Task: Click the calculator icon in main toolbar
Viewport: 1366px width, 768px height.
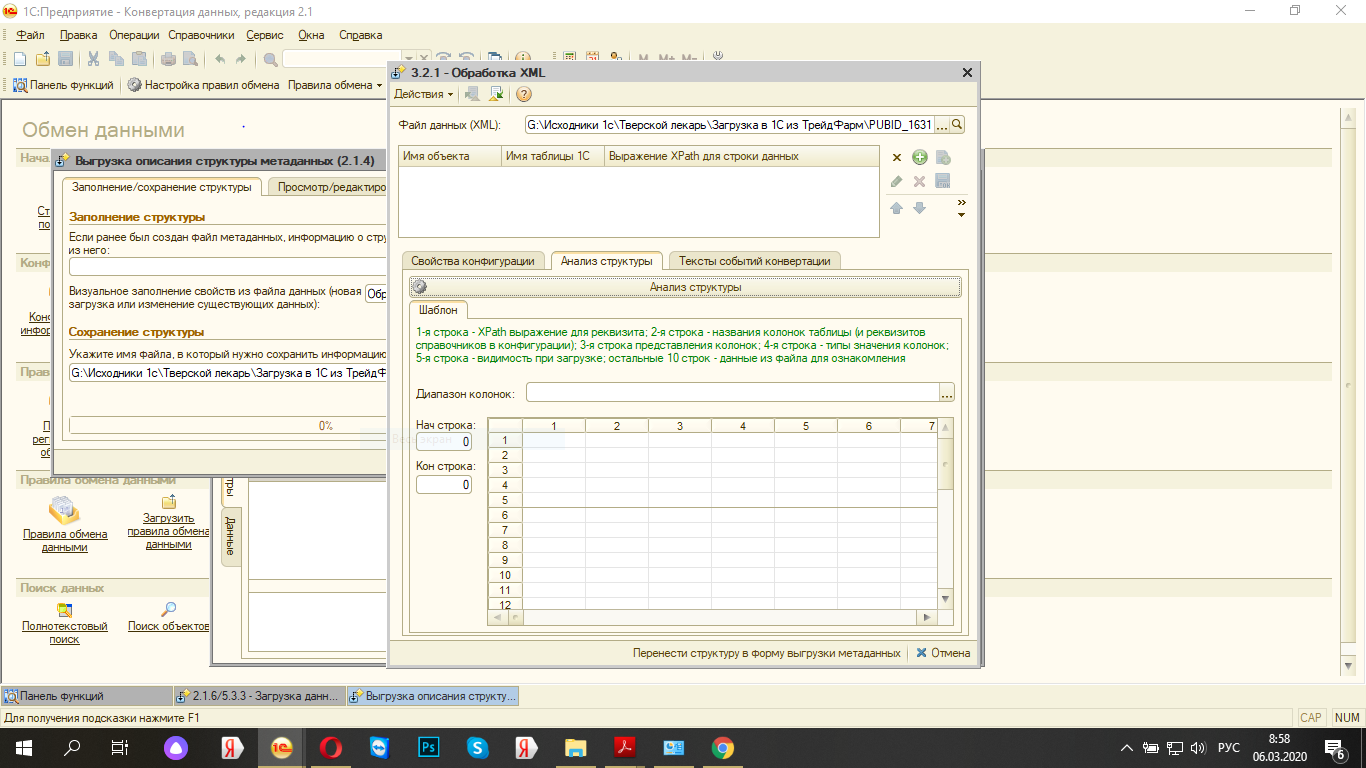Action: (x=569, y=59)
